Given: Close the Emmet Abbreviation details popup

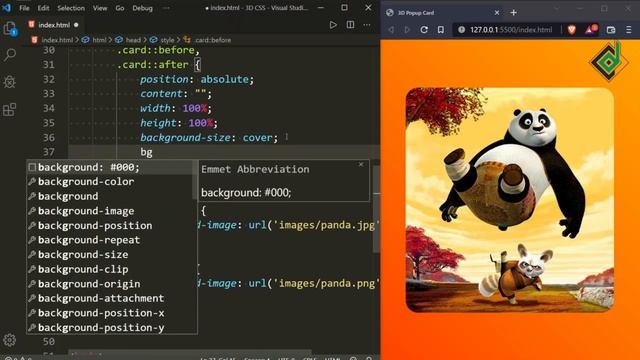Looking at the screenshot, I should click(361, 164).
